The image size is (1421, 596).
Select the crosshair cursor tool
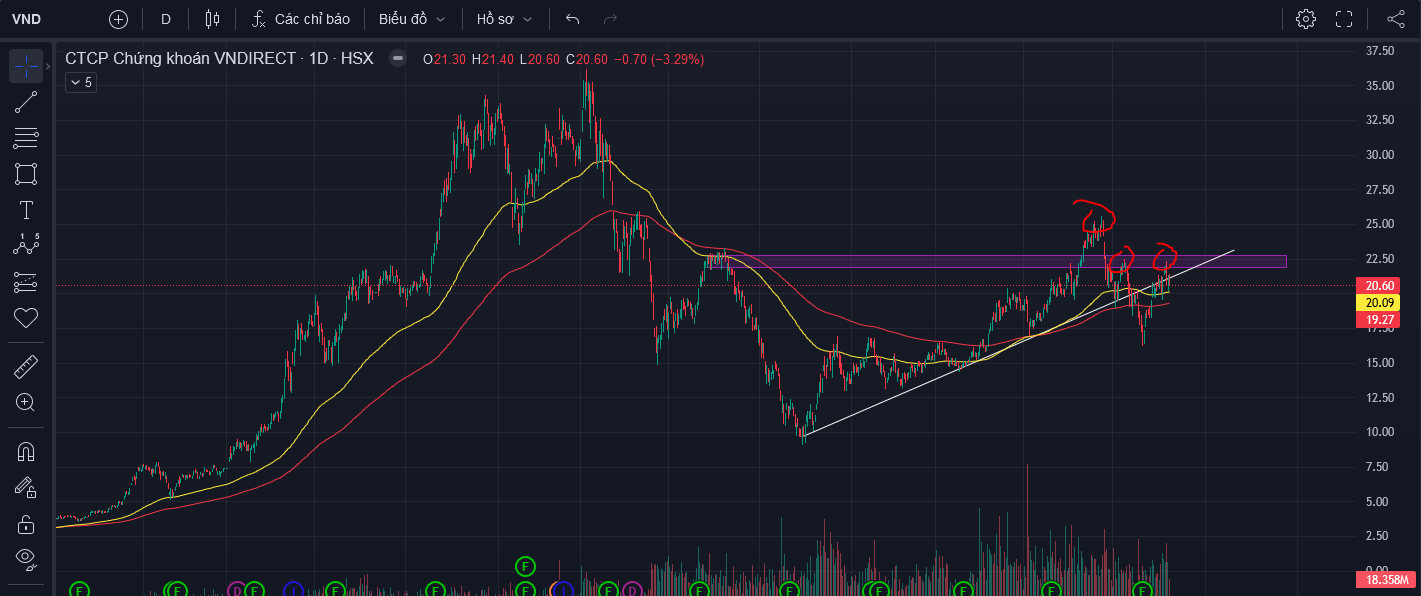tap(26, 66)
